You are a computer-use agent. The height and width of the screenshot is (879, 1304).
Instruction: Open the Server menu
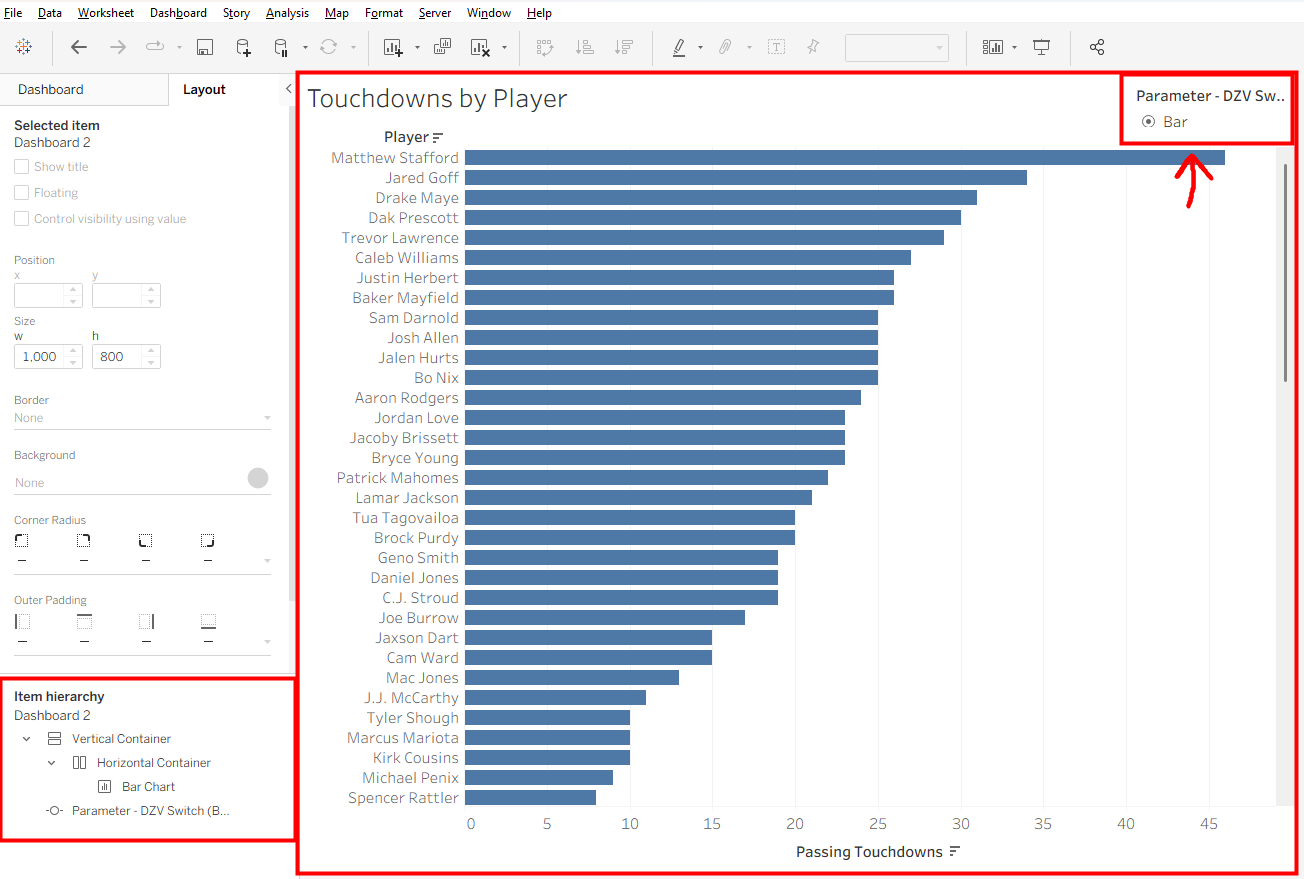(435, 13)
